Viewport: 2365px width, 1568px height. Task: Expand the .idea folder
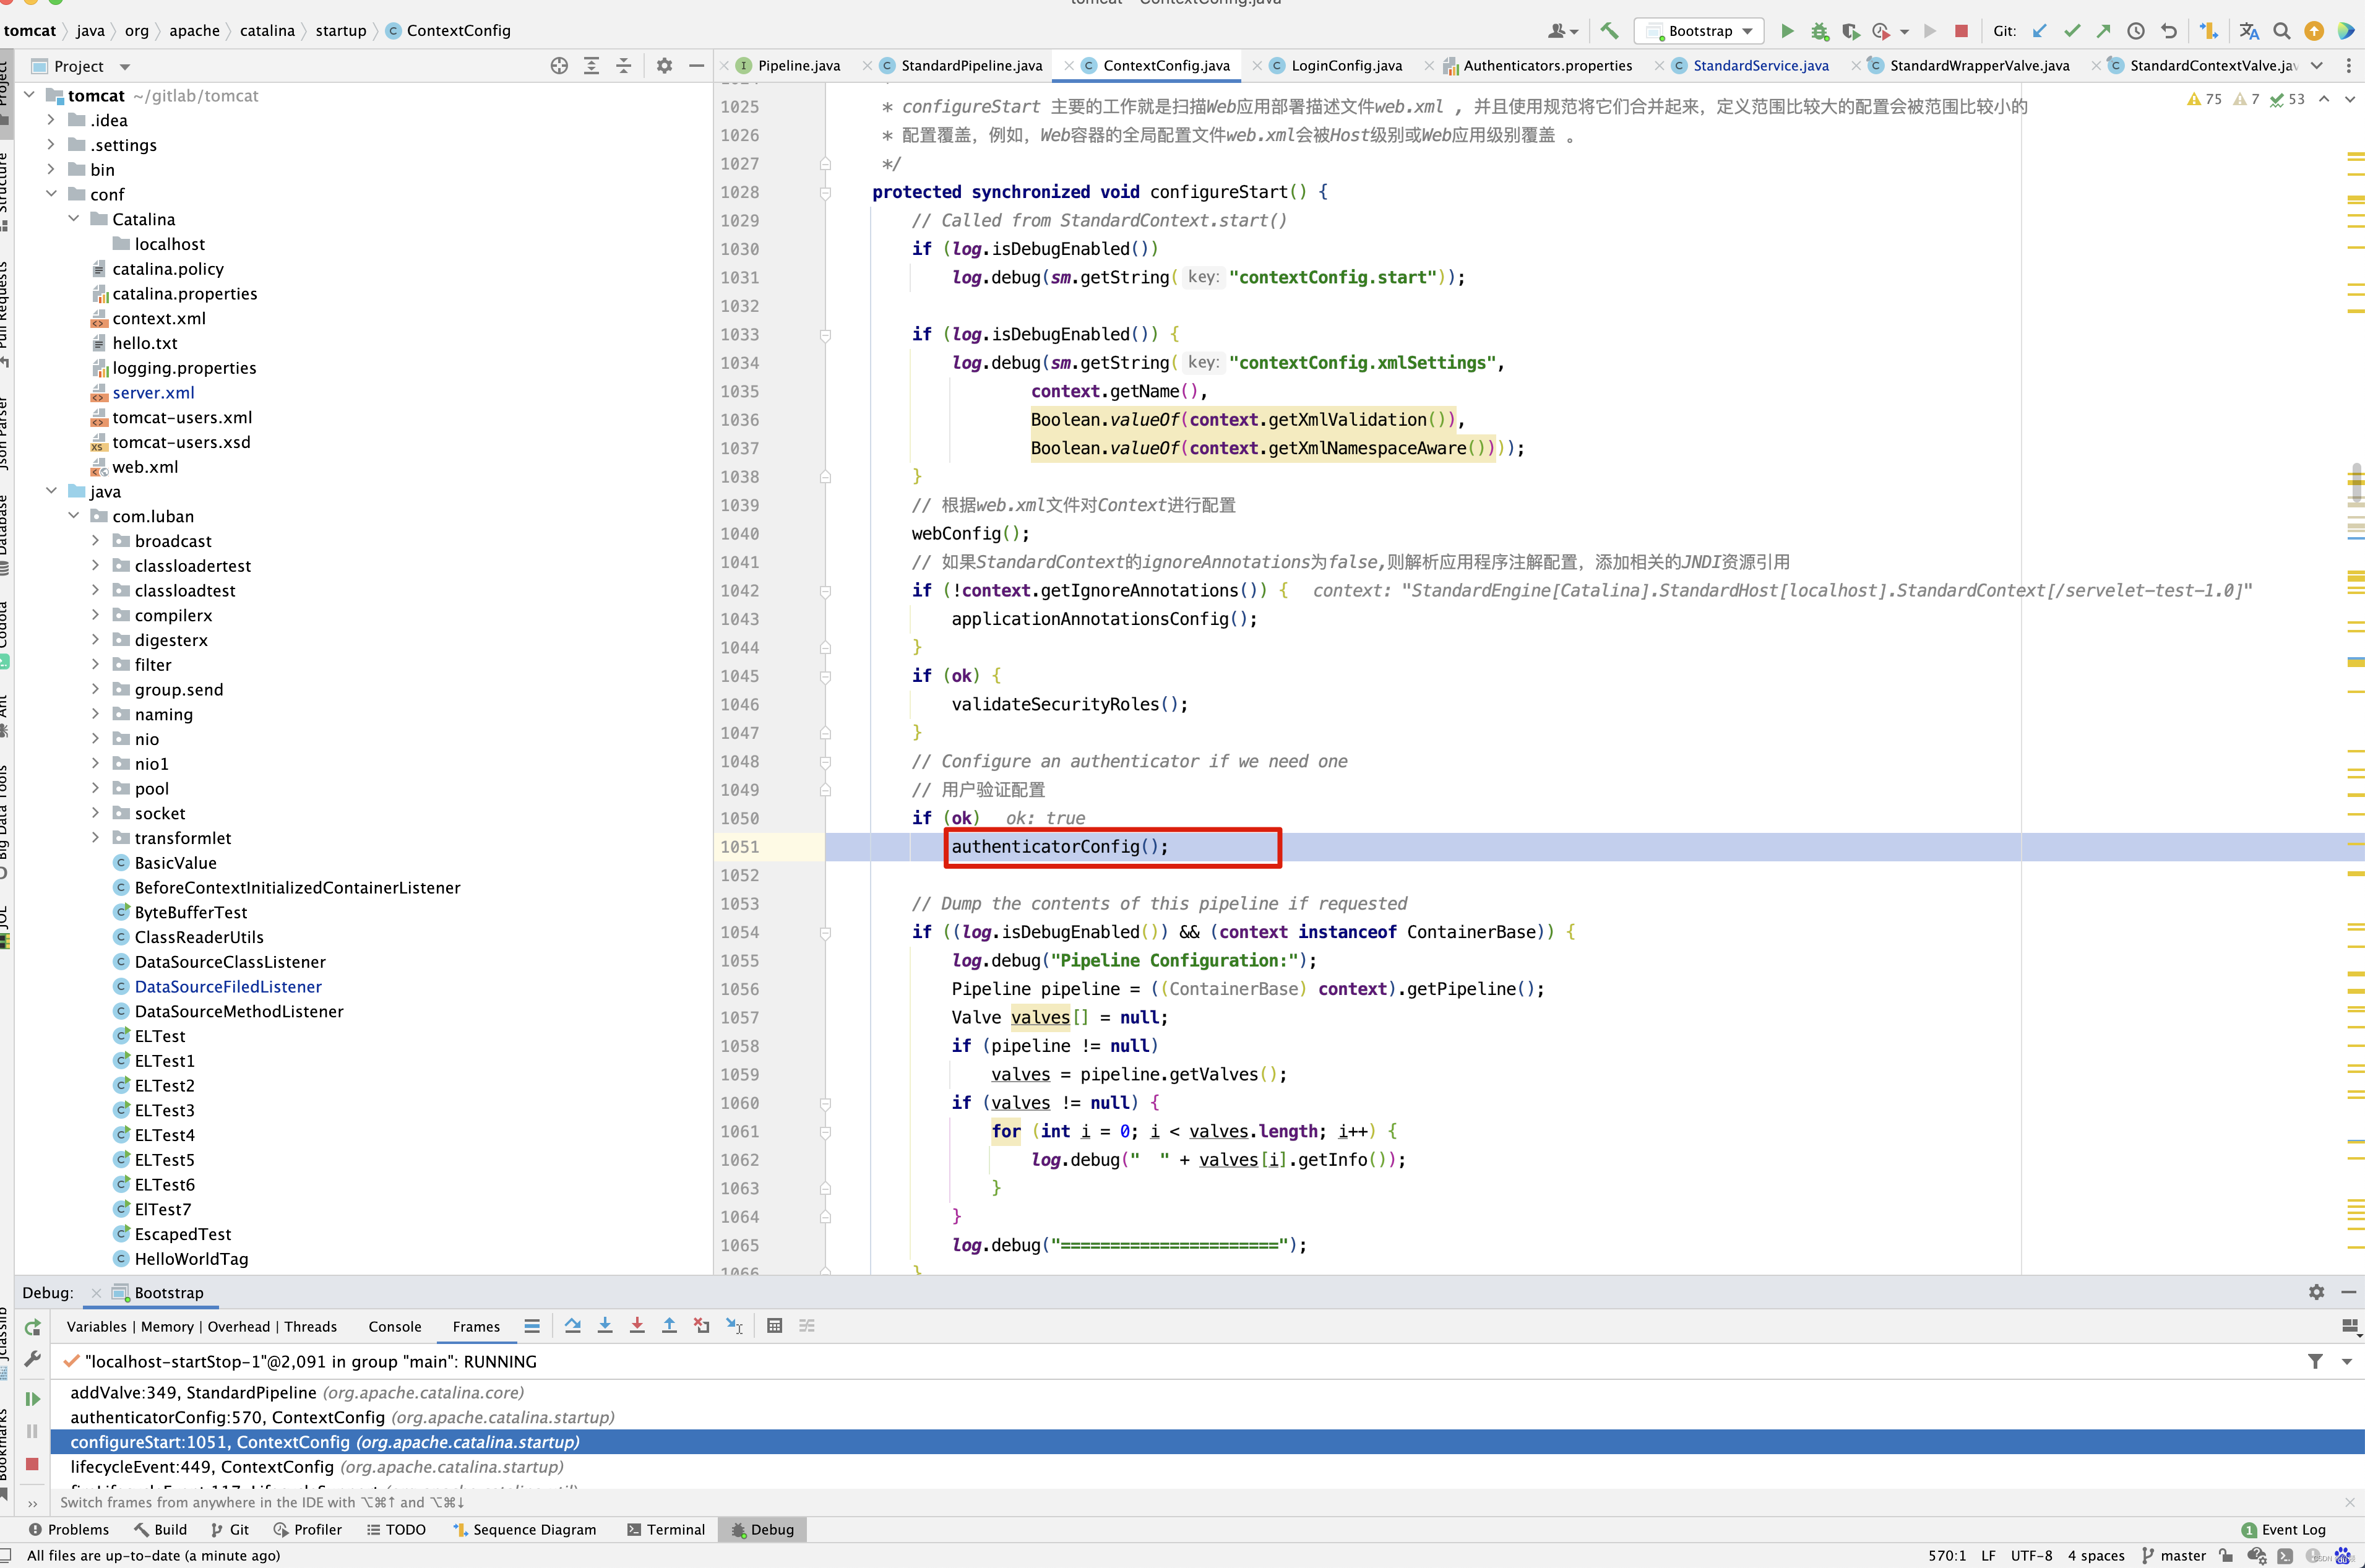pyautogui.click(x=51, y=120)
